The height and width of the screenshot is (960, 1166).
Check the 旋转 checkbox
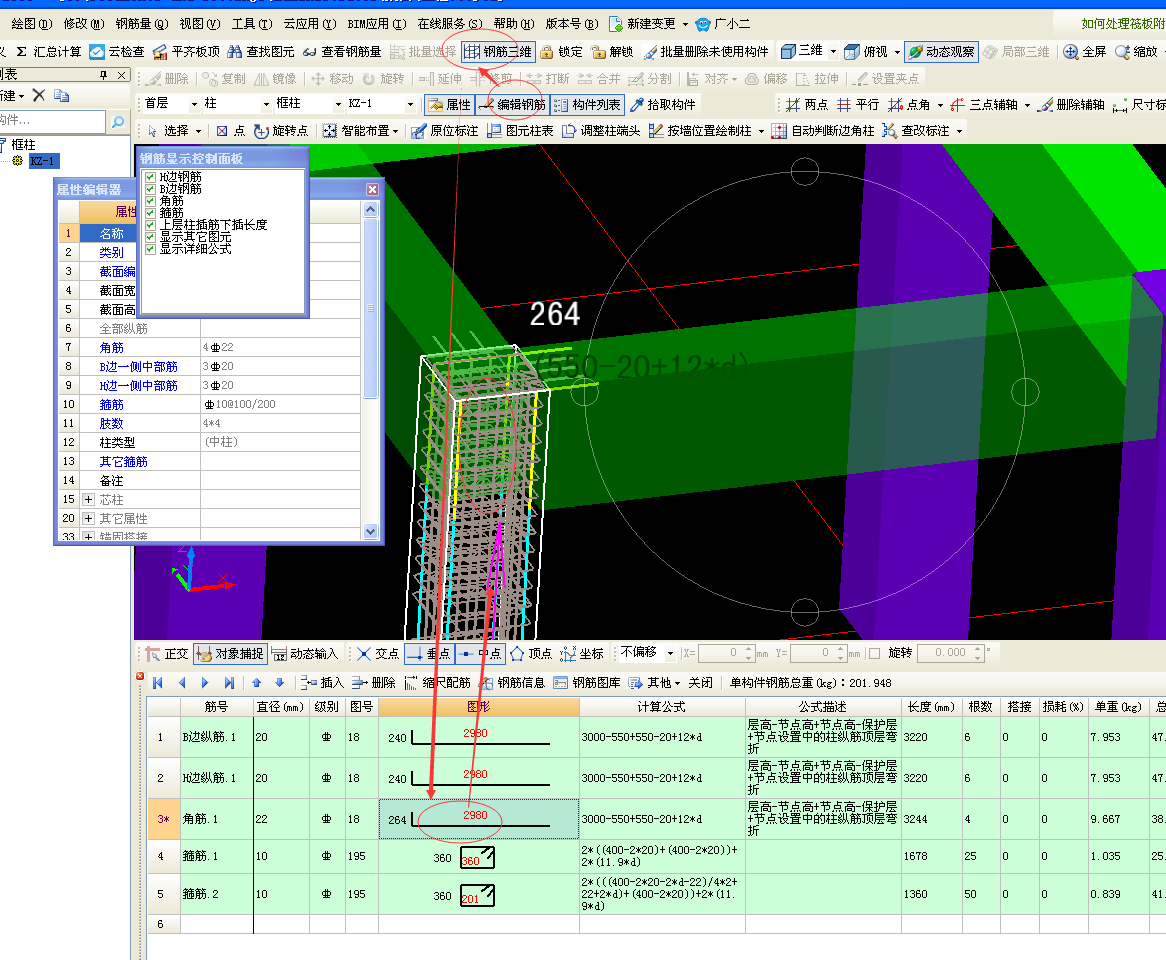click(874, 654)
